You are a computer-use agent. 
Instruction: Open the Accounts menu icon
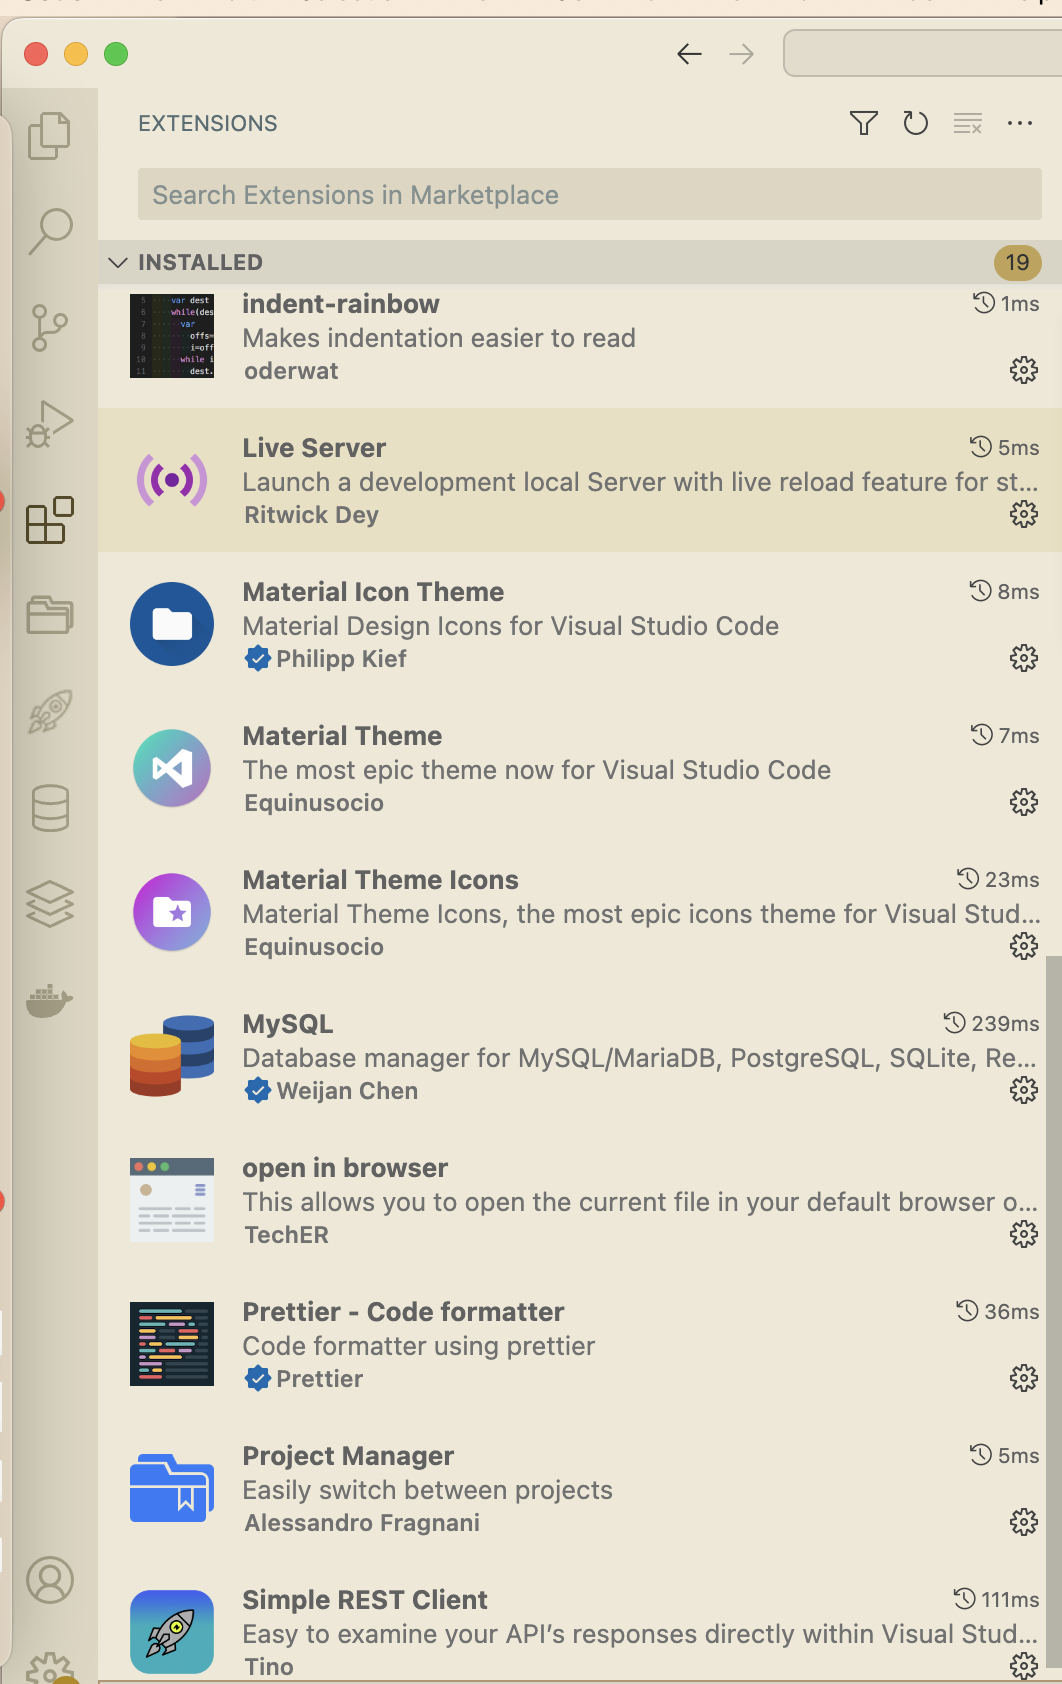pos(50,1580)
